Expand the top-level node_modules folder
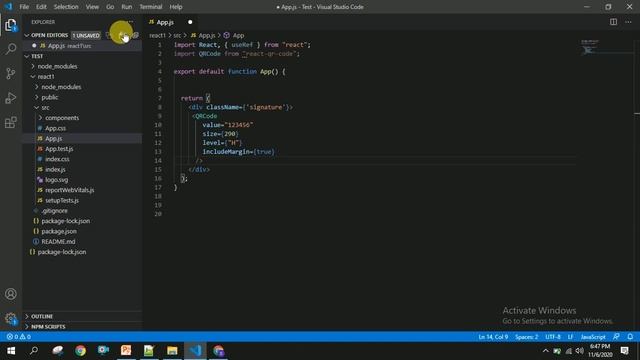Viewport: 640px width, 360px height. coord(57,67)
